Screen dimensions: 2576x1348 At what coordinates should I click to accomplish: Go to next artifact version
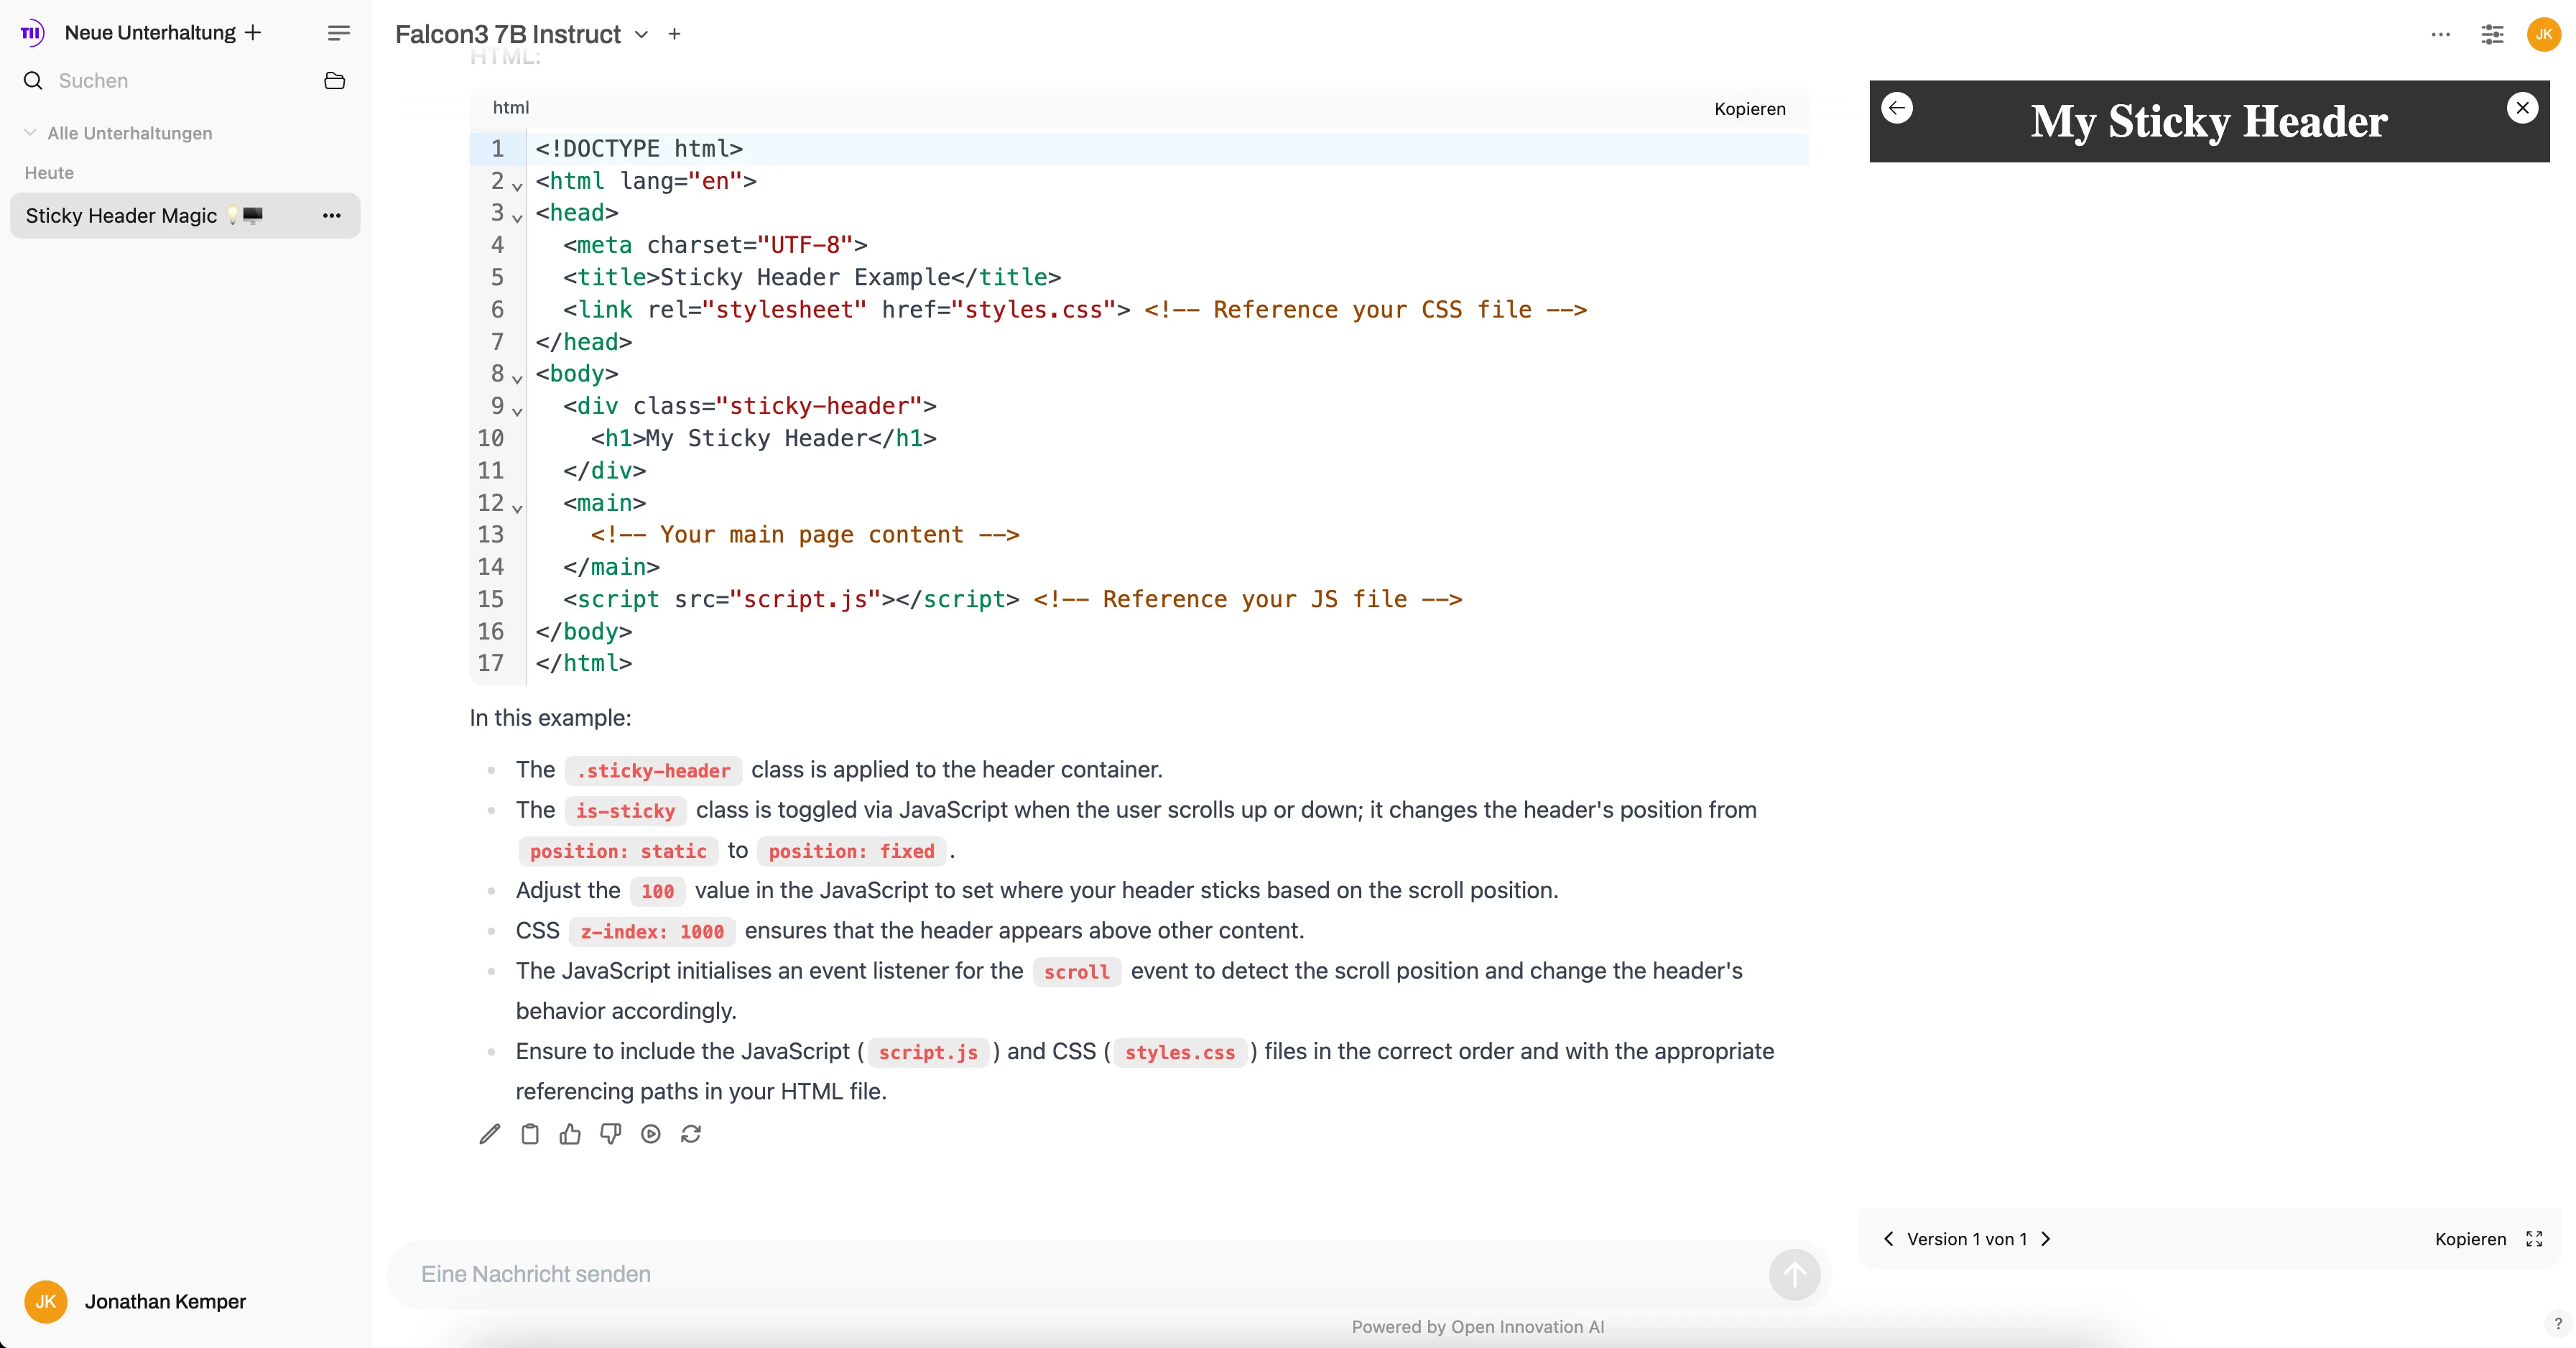pos(2046,1239)
